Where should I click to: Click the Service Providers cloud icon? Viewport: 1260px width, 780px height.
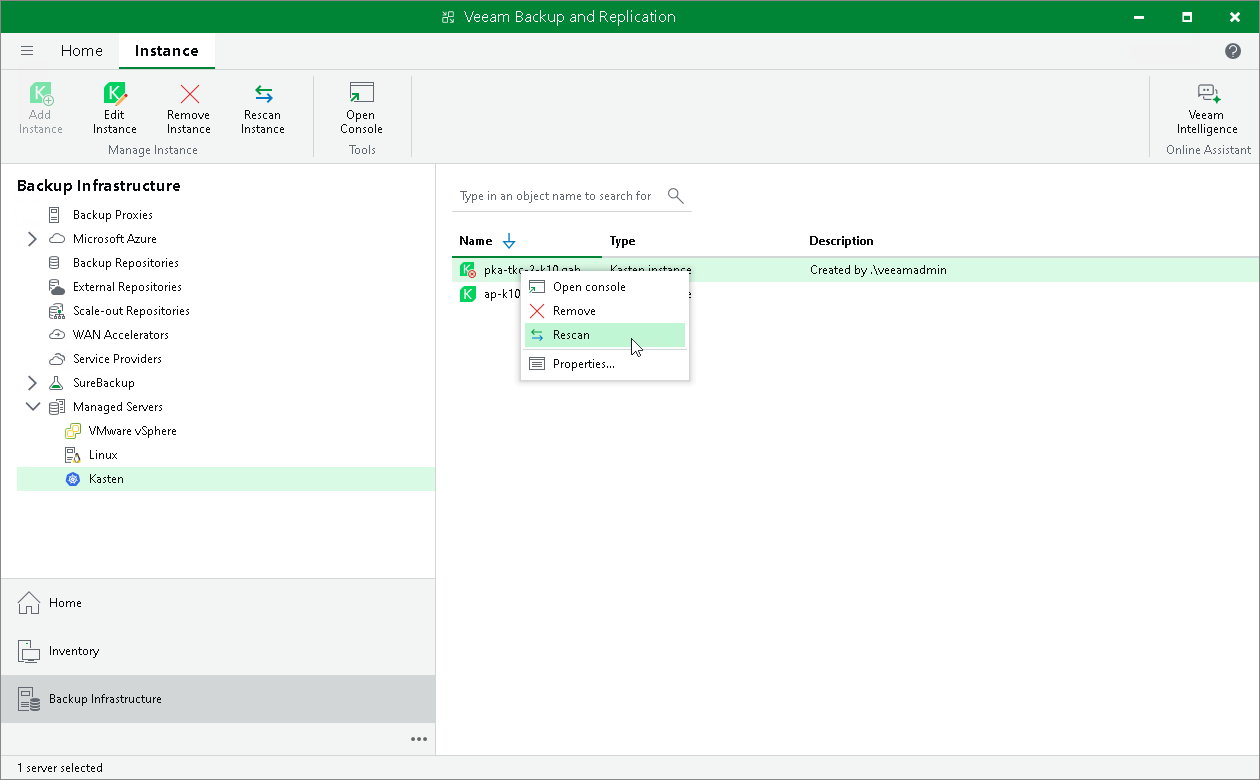57,359
